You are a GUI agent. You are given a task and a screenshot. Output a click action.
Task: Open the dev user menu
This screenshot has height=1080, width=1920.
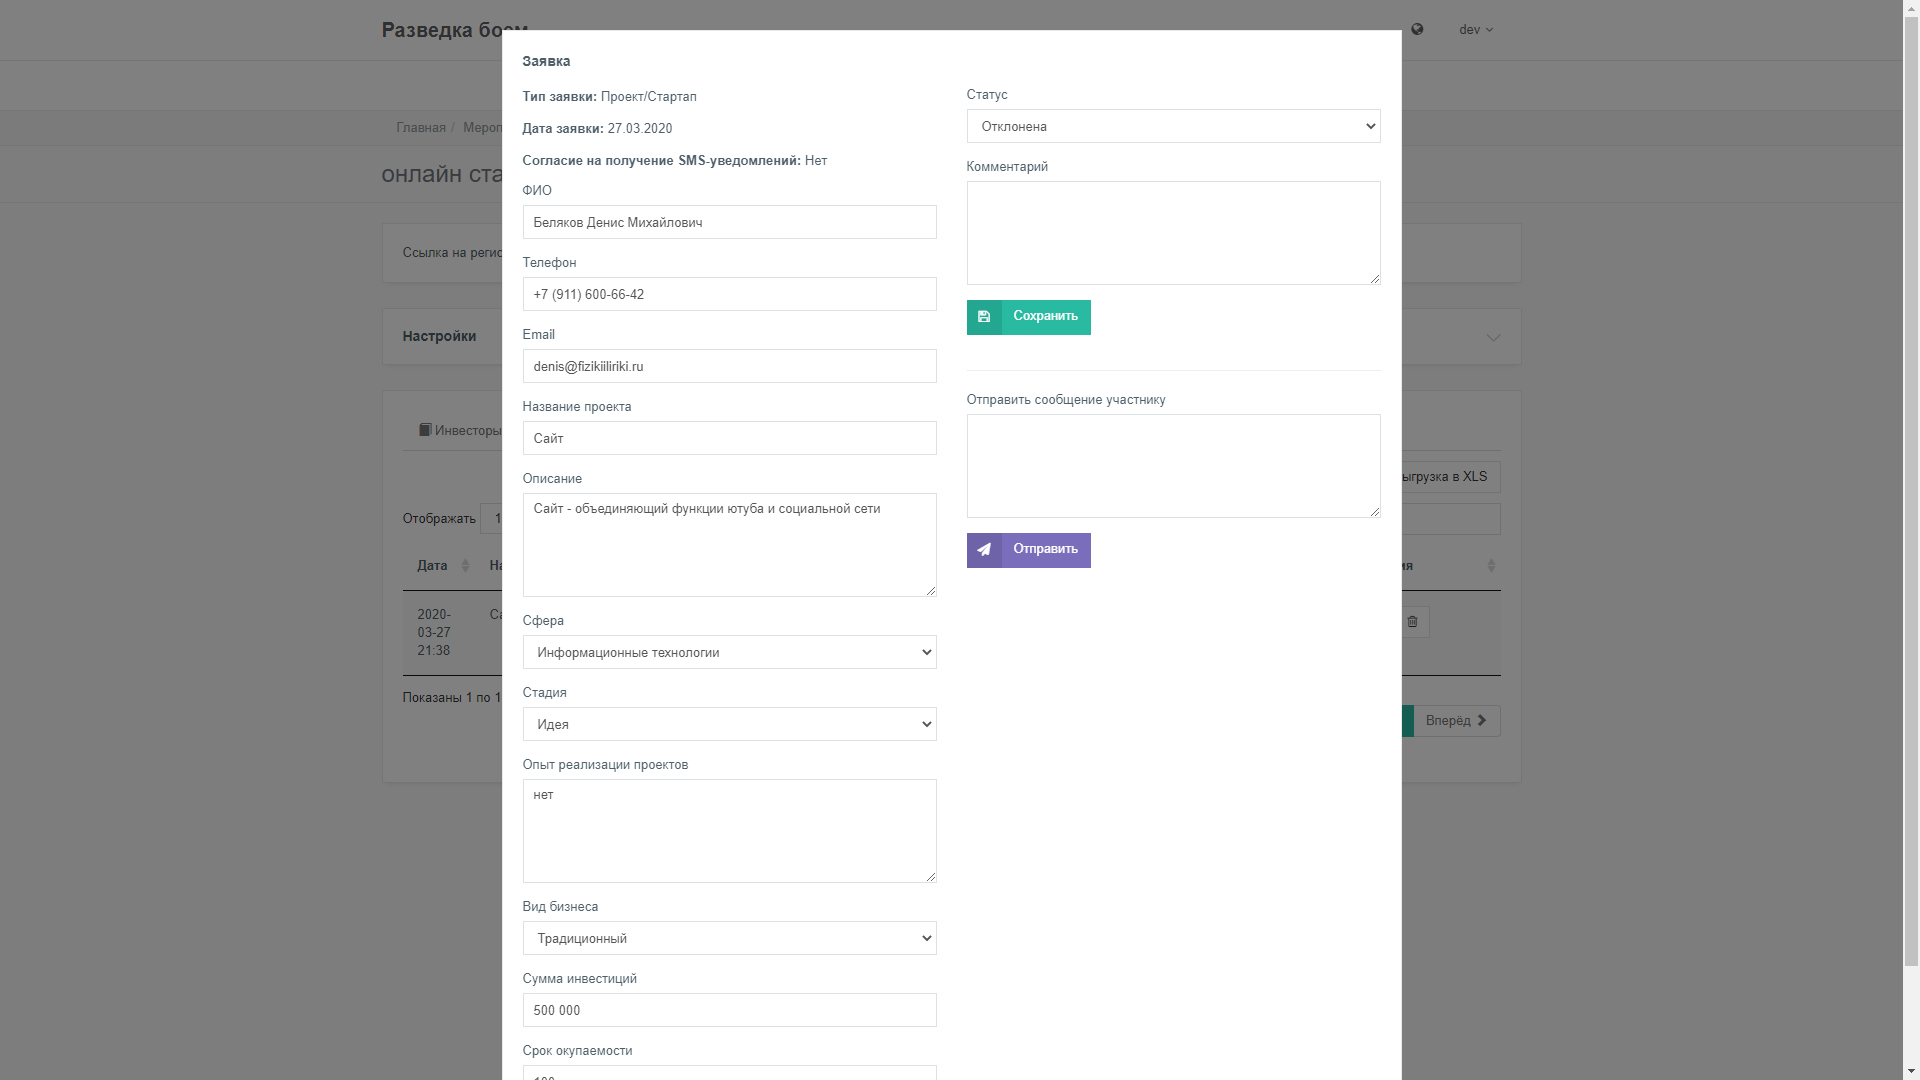(1475, 30)
